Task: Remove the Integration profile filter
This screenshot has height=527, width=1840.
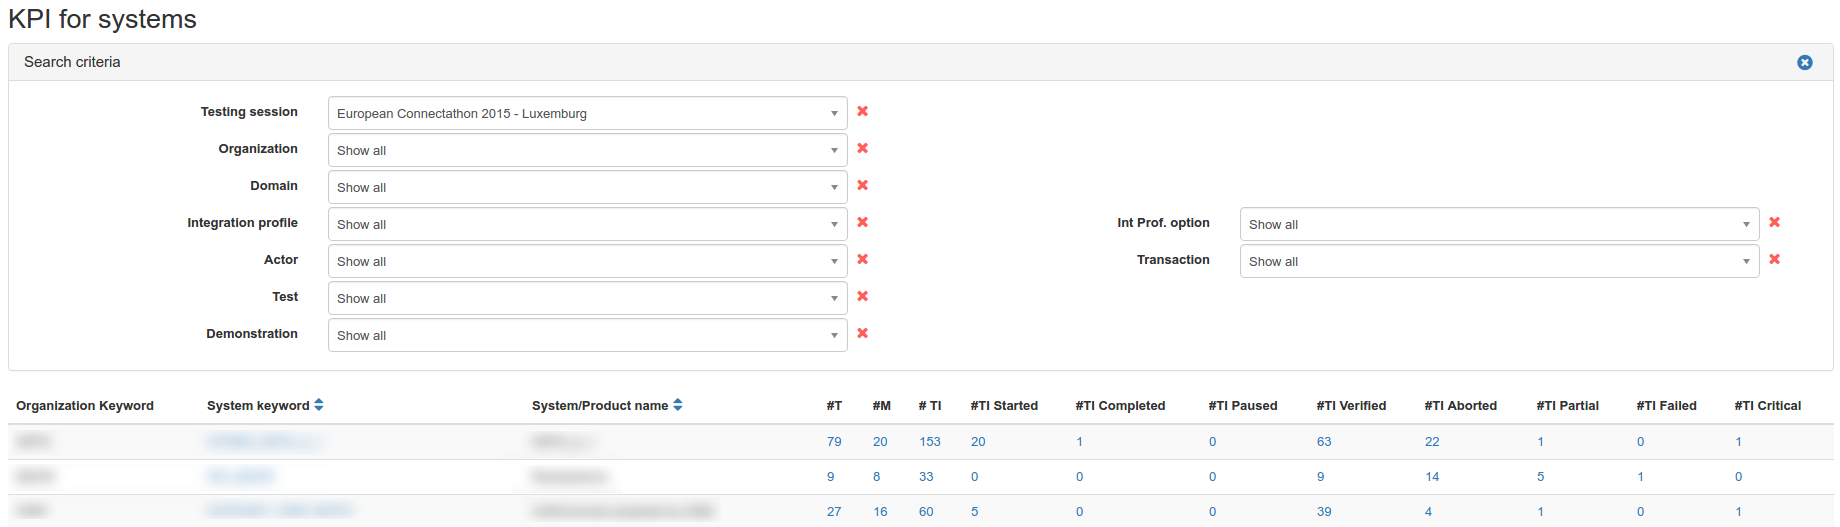Action: coord(862,222)
